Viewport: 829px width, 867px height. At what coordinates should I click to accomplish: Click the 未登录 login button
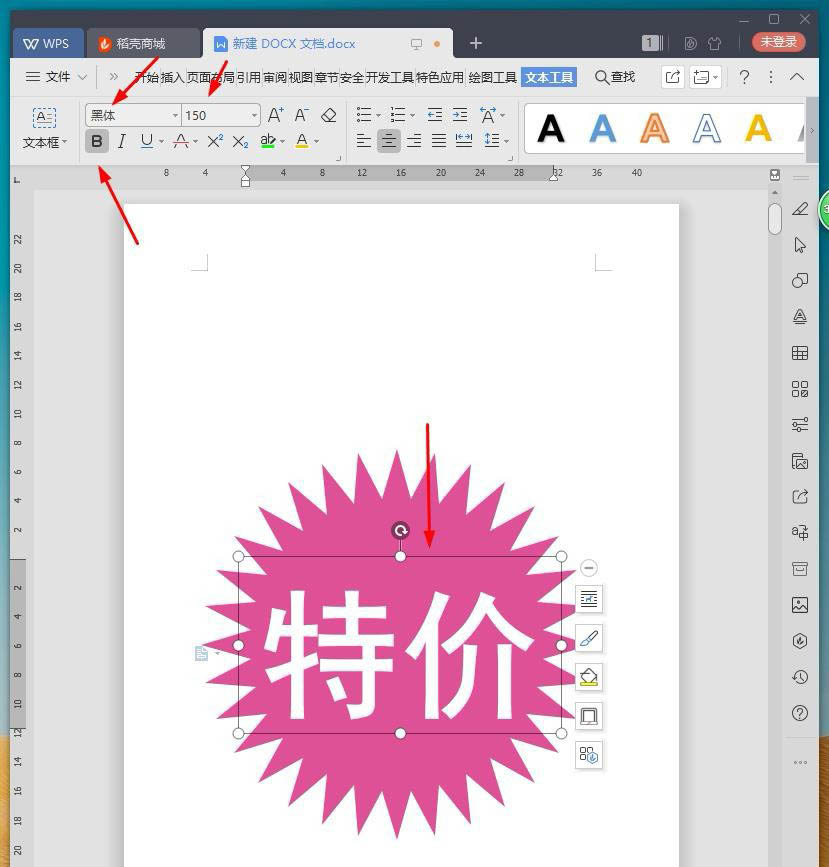778,42
